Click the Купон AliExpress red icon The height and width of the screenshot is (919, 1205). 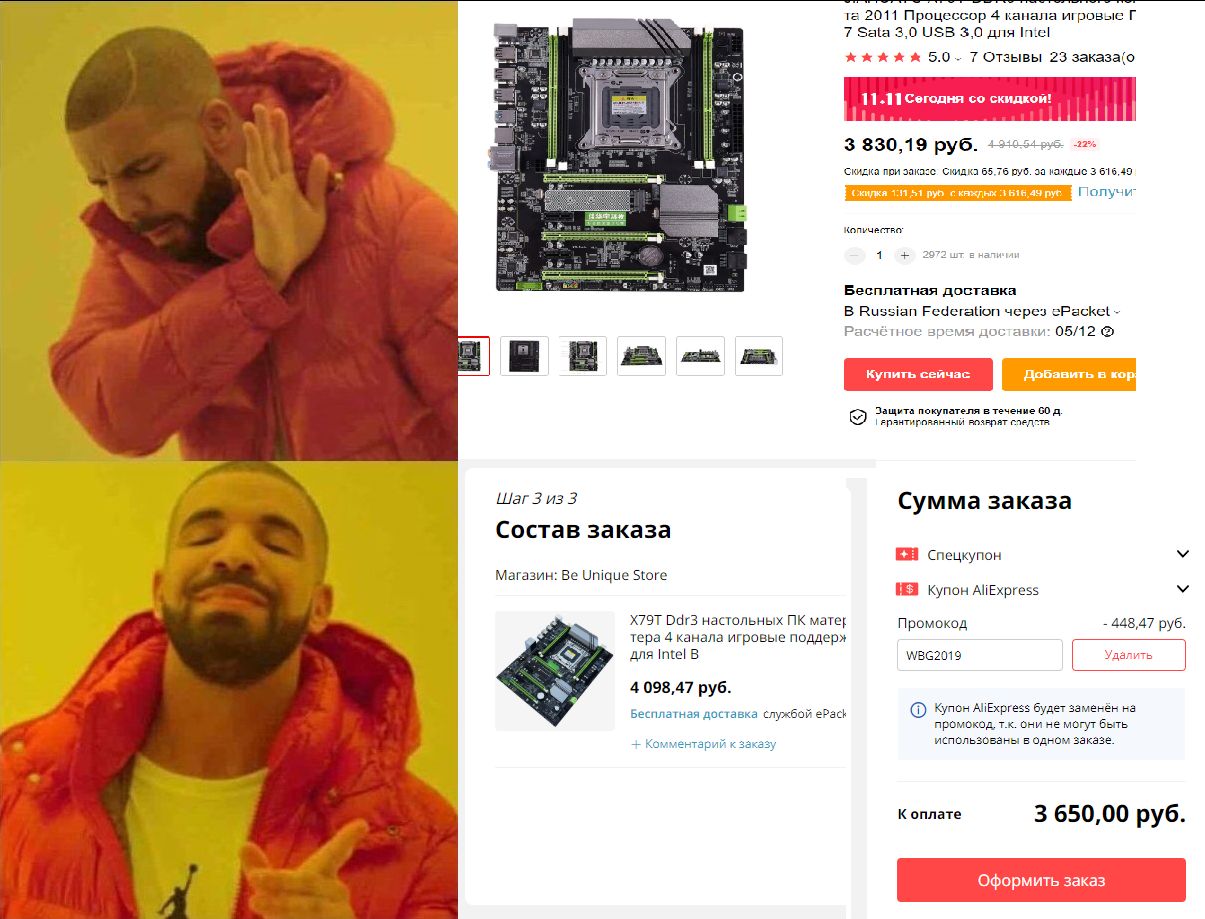coord(907,589)
